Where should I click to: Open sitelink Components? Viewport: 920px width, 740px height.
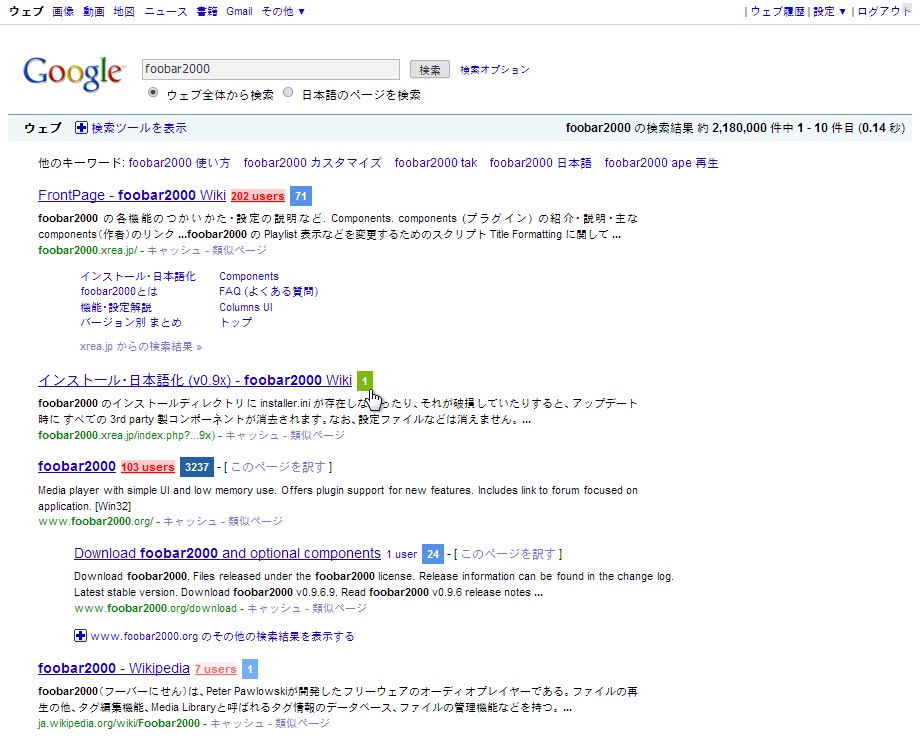(x=249, y=276)
